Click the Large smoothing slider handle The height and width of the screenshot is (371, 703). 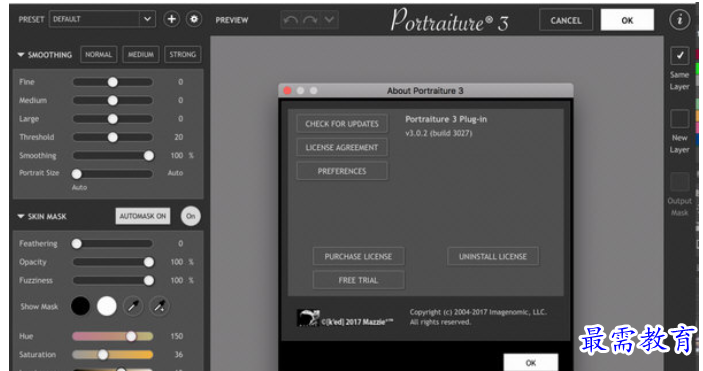pyautogui.click(x=113, y=119)
